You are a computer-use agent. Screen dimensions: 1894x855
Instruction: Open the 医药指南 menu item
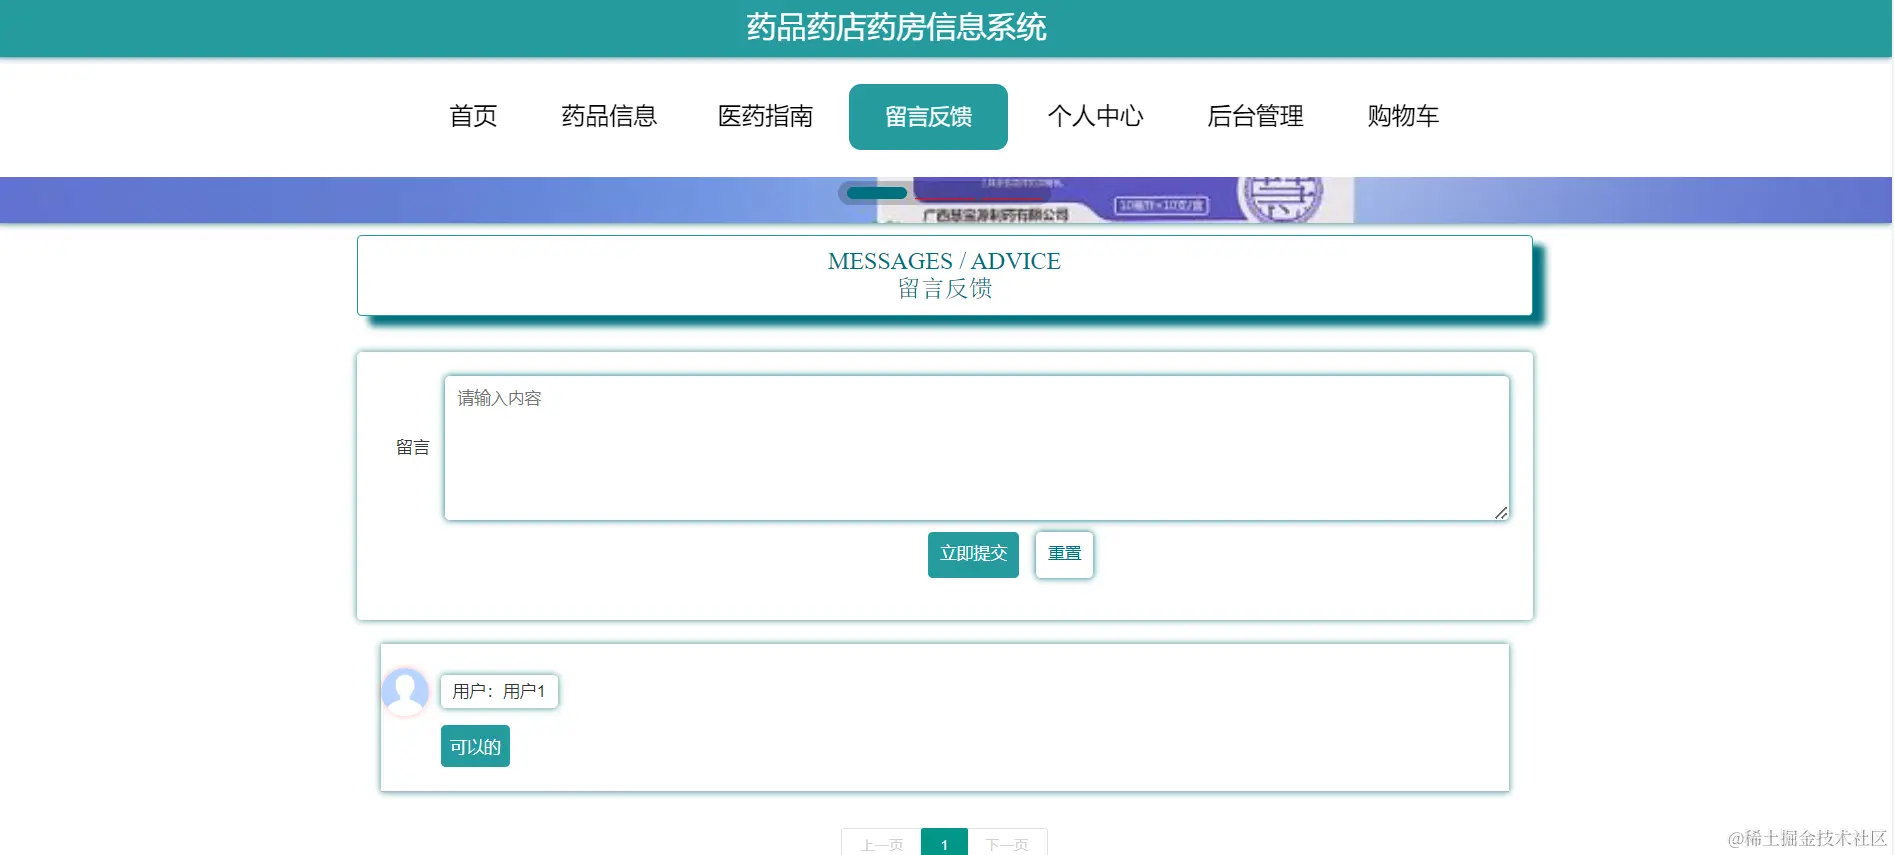pos(765,117)
